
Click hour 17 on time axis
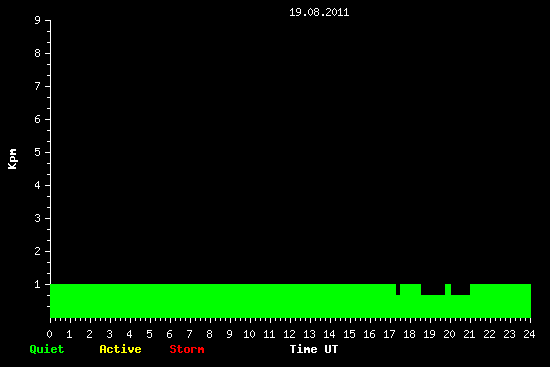tap(389, 334)
